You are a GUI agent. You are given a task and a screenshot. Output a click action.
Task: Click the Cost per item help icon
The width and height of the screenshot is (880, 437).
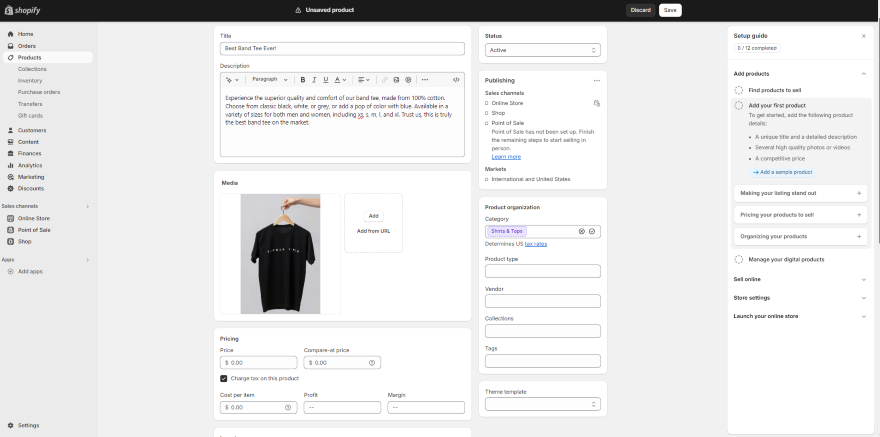pos(288,407)
